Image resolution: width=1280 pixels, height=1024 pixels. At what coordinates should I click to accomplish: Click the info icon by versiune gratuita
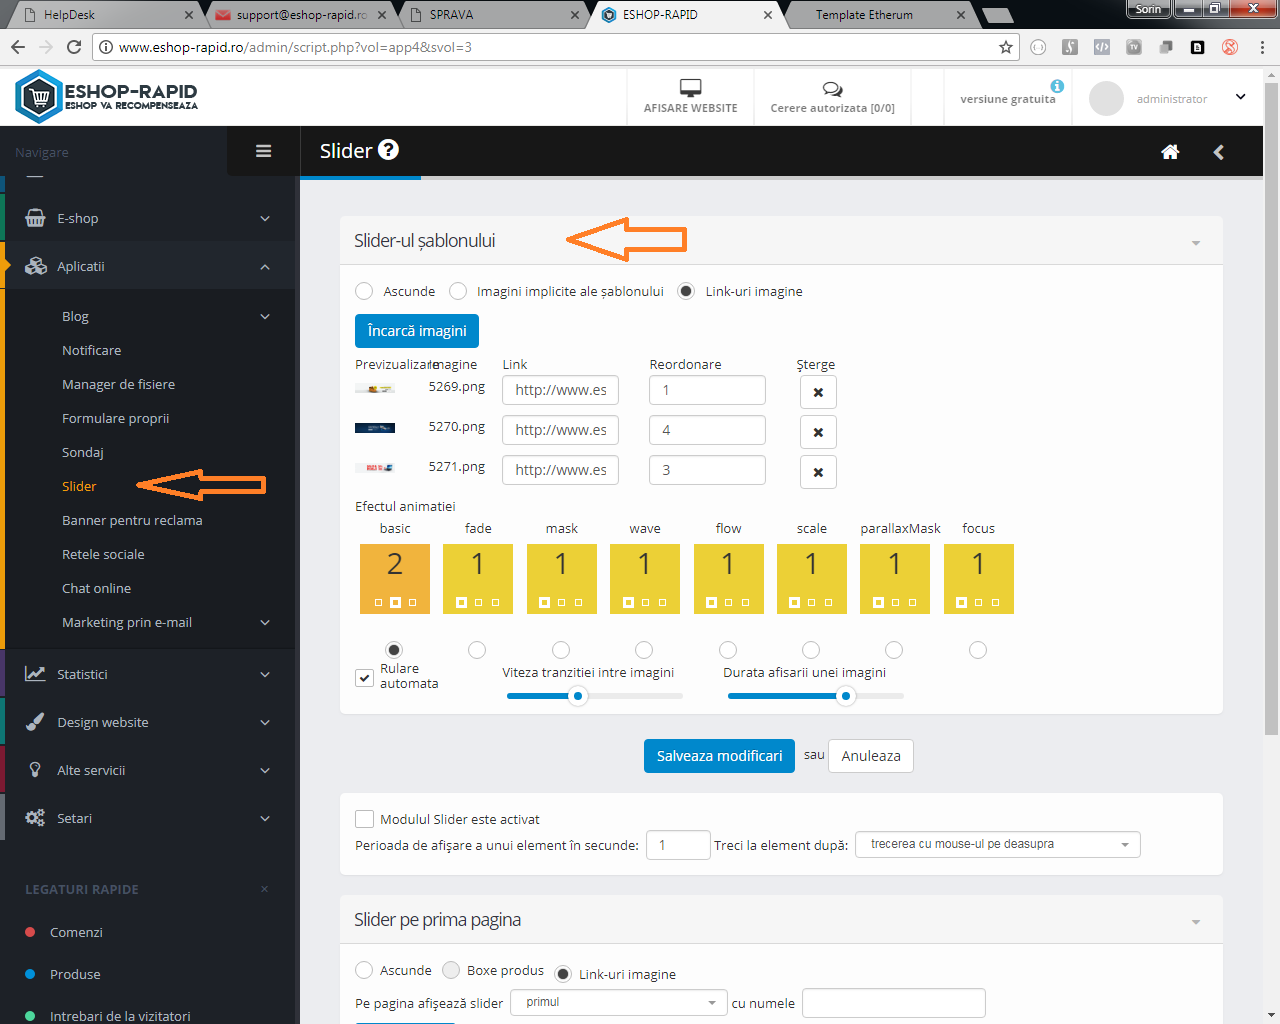tap(1057, 86)
